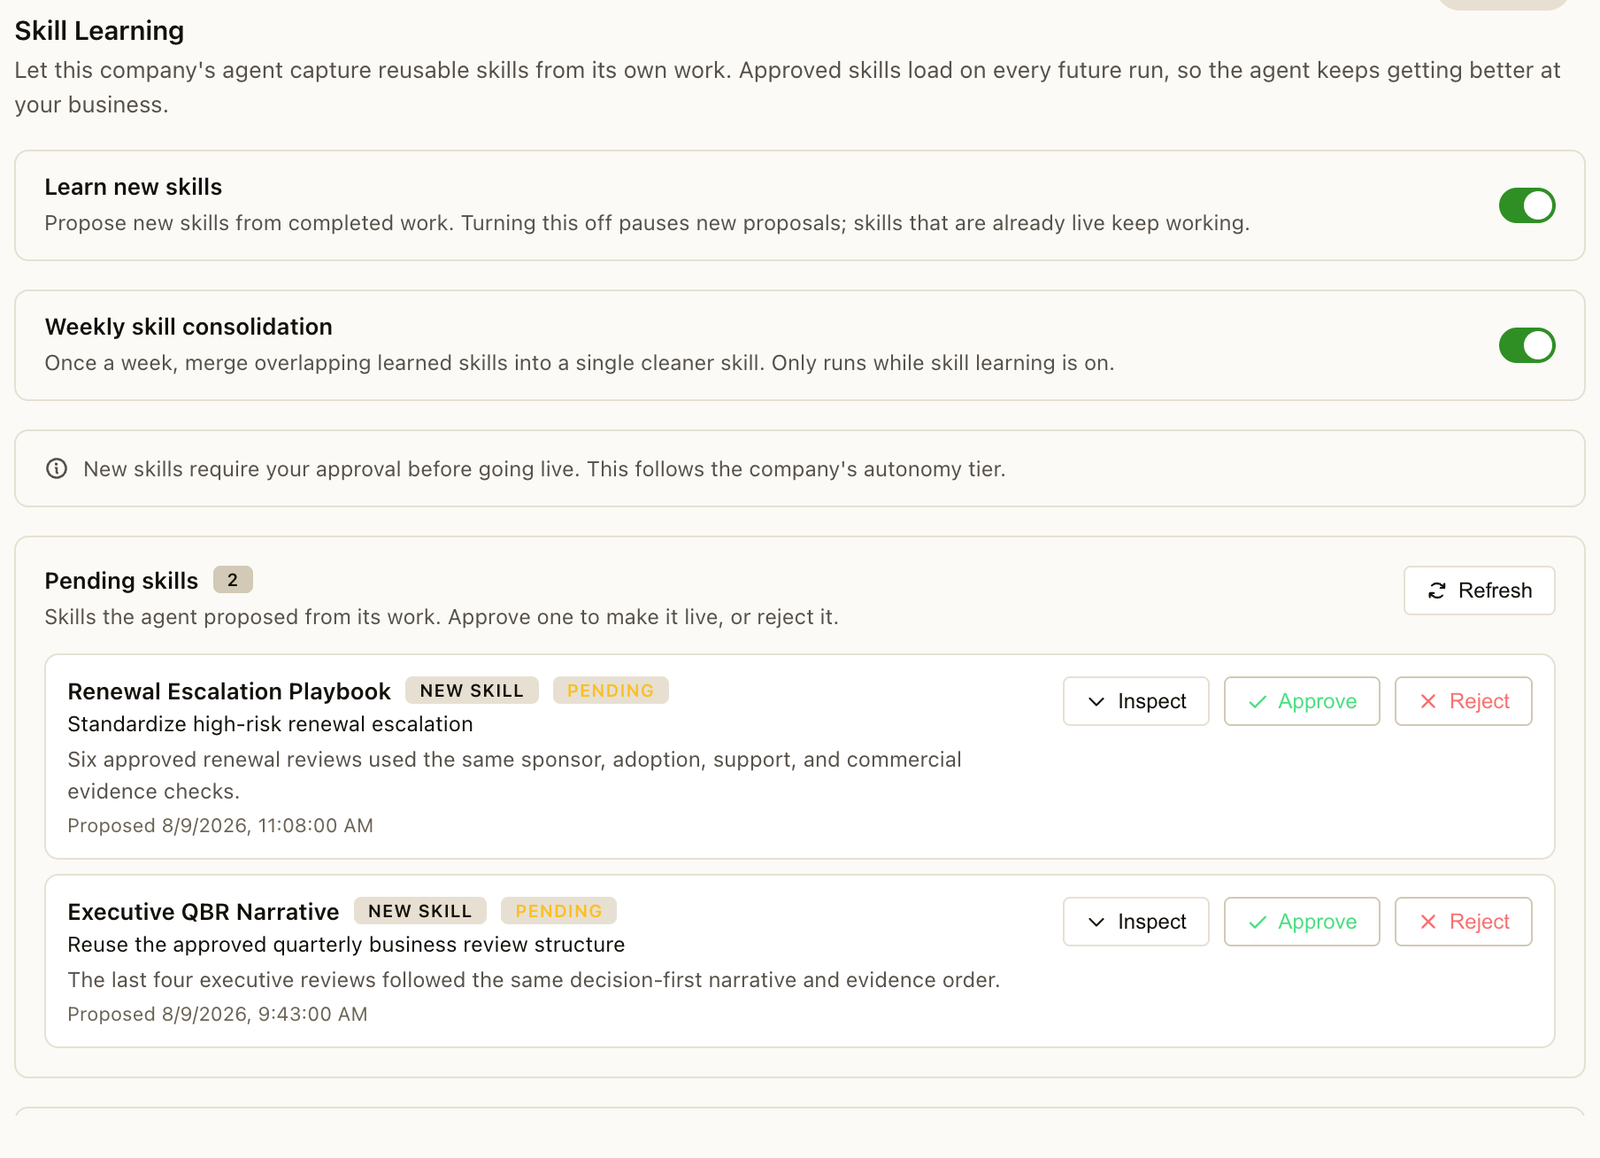1600x1158 pixels.
Task: Click text Proposed 8/9/2026, 11:08:00 AM
Action: (x=220, y=826)
